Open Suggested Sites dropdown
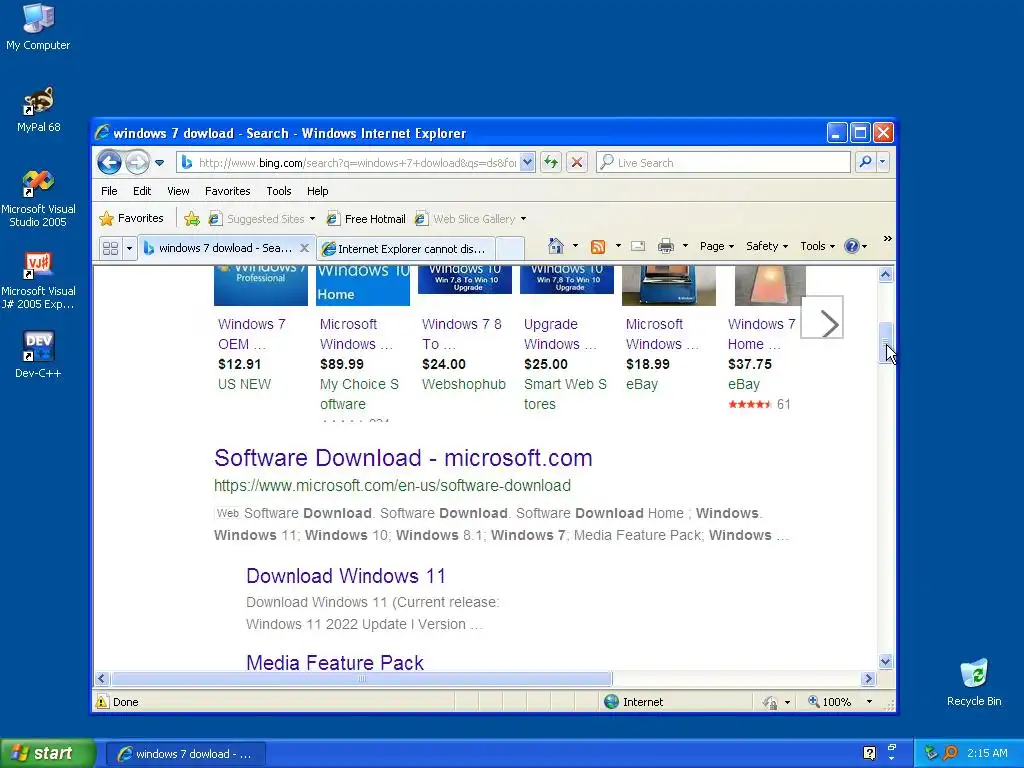 pos(261,219)
